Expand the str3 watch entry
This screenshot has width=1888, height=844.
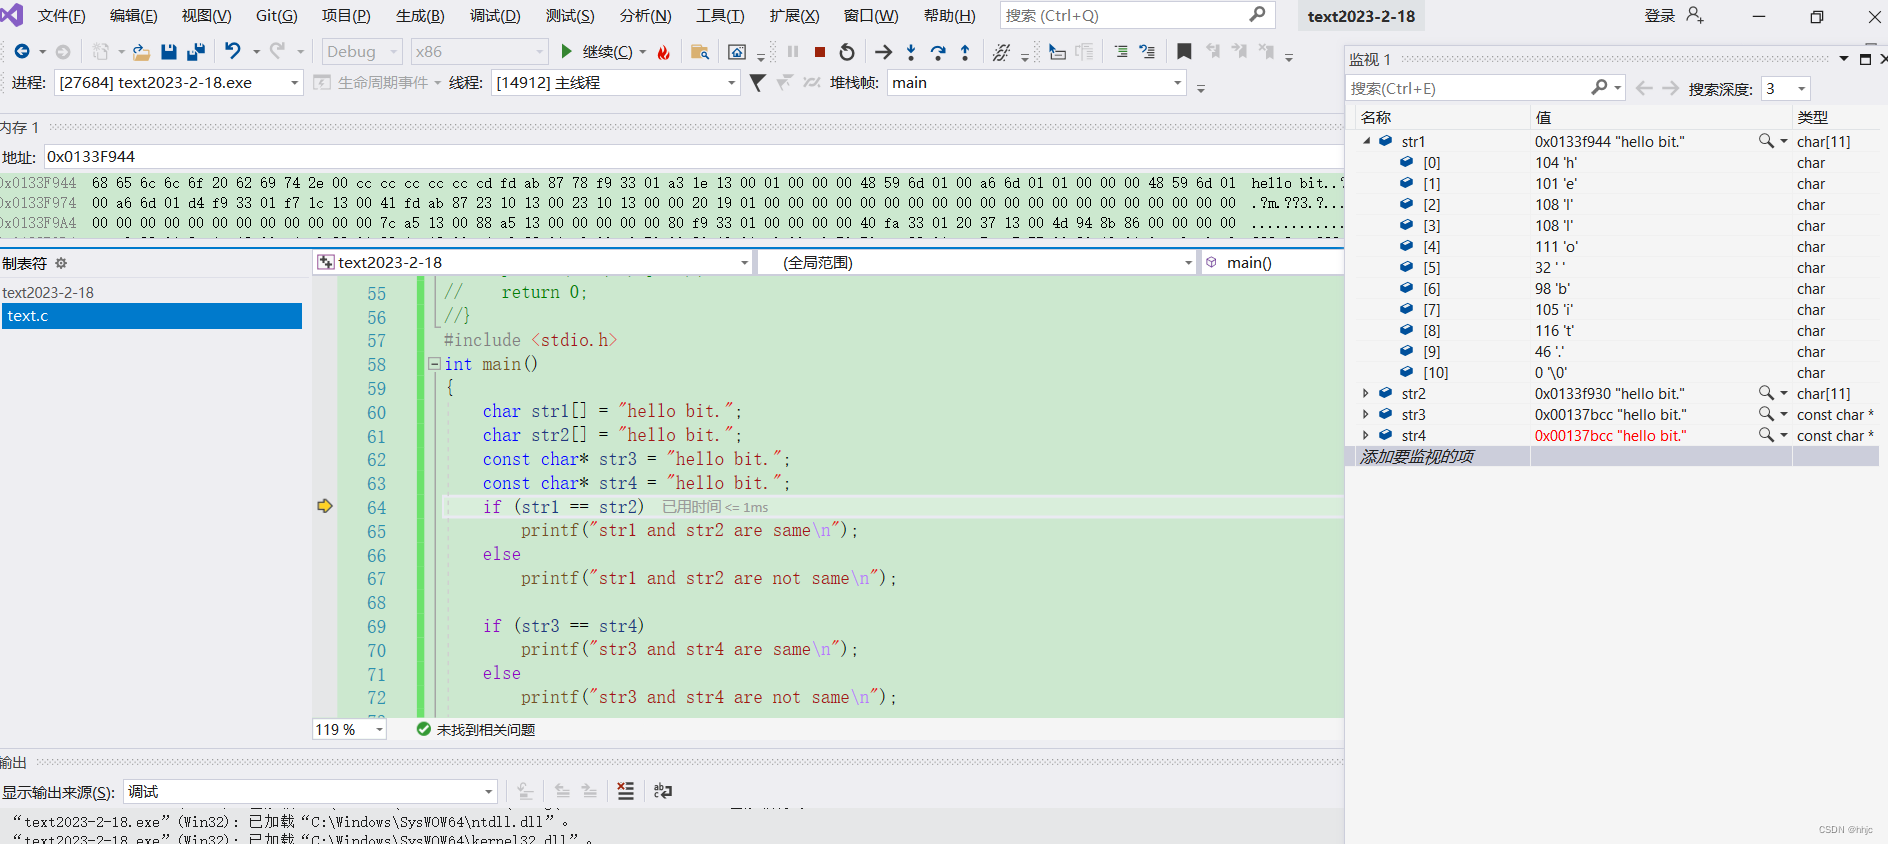pyautogui.click(x=1366, y=414)
